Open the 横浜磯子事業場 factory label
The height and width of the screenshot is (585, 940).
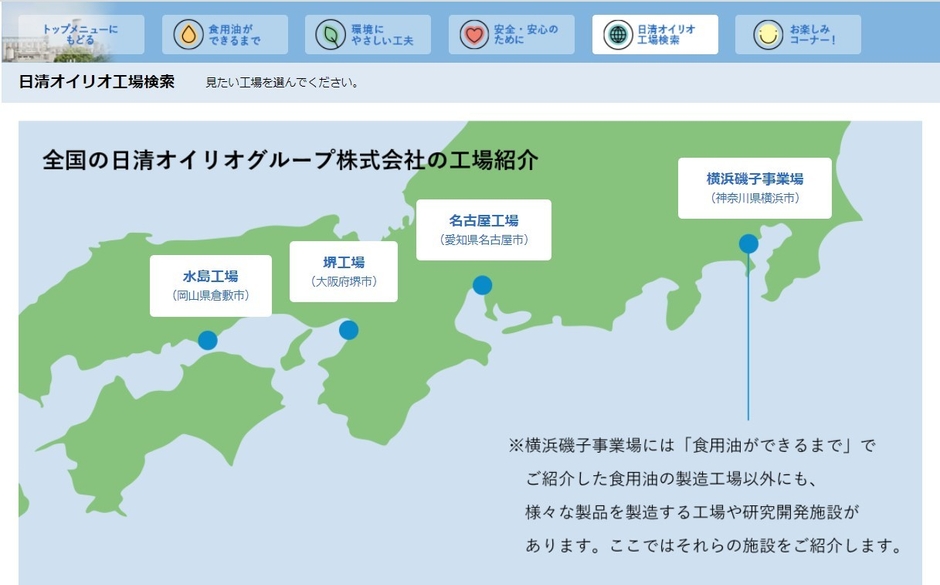coord(757,189)
